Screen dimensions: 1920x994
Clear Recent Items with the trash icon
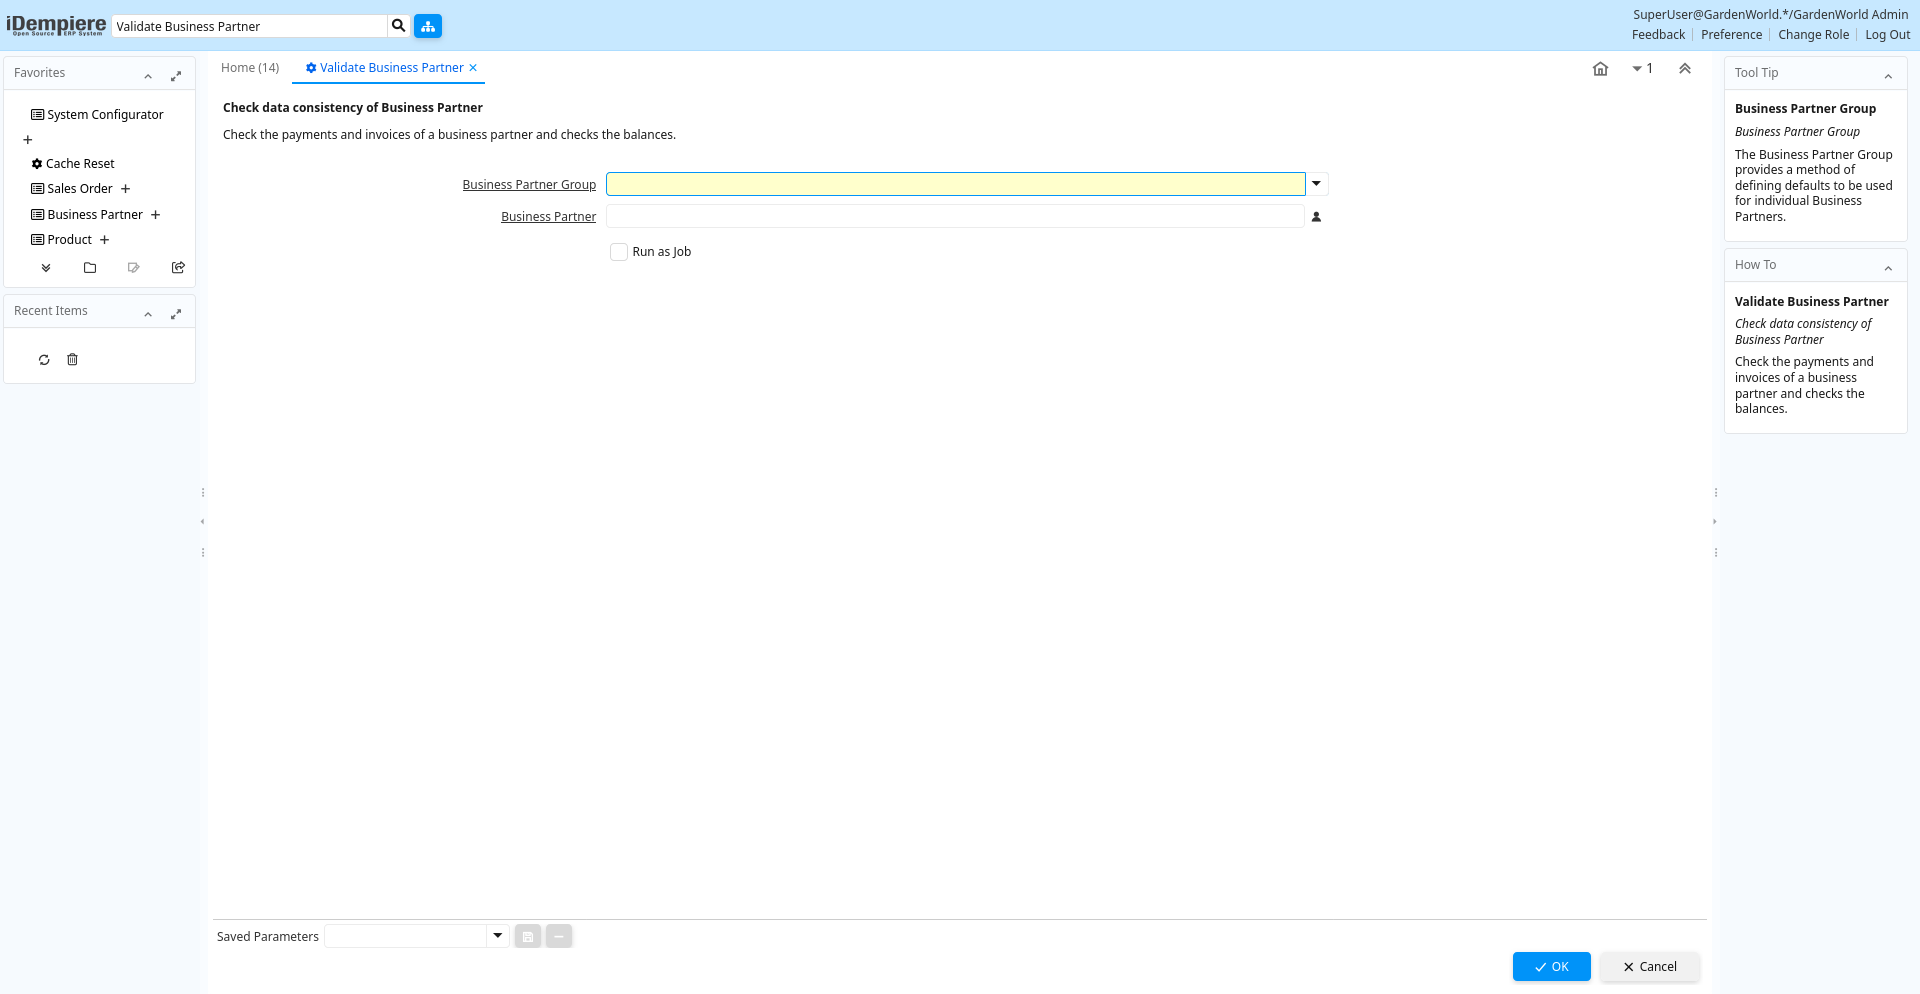pos(72,360)
